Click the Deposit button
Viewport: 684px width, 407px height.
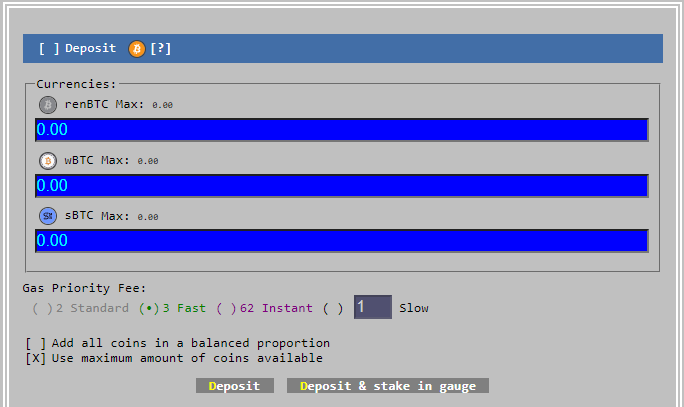pyautogui.click(x=235, y=386)
